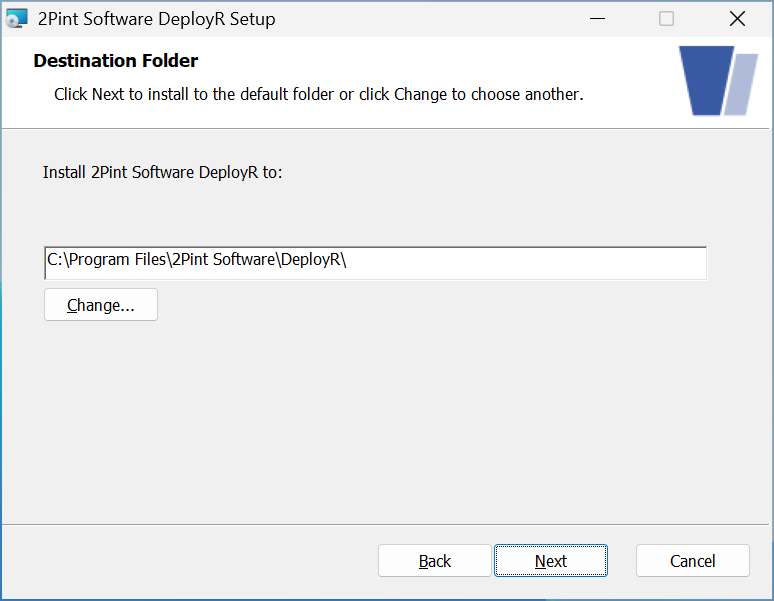Click the 2Pint Software logo graphic
Image resolution: width=774 pixels, height=601 pixels.
(718, 81)
